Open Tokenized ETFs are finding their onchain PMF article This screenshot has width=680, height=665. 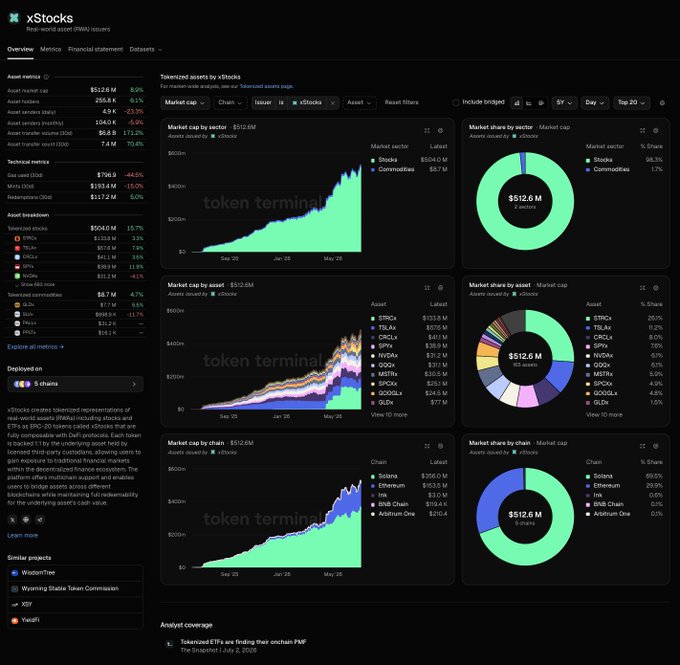pyautogui.click(x=243, y=642)
